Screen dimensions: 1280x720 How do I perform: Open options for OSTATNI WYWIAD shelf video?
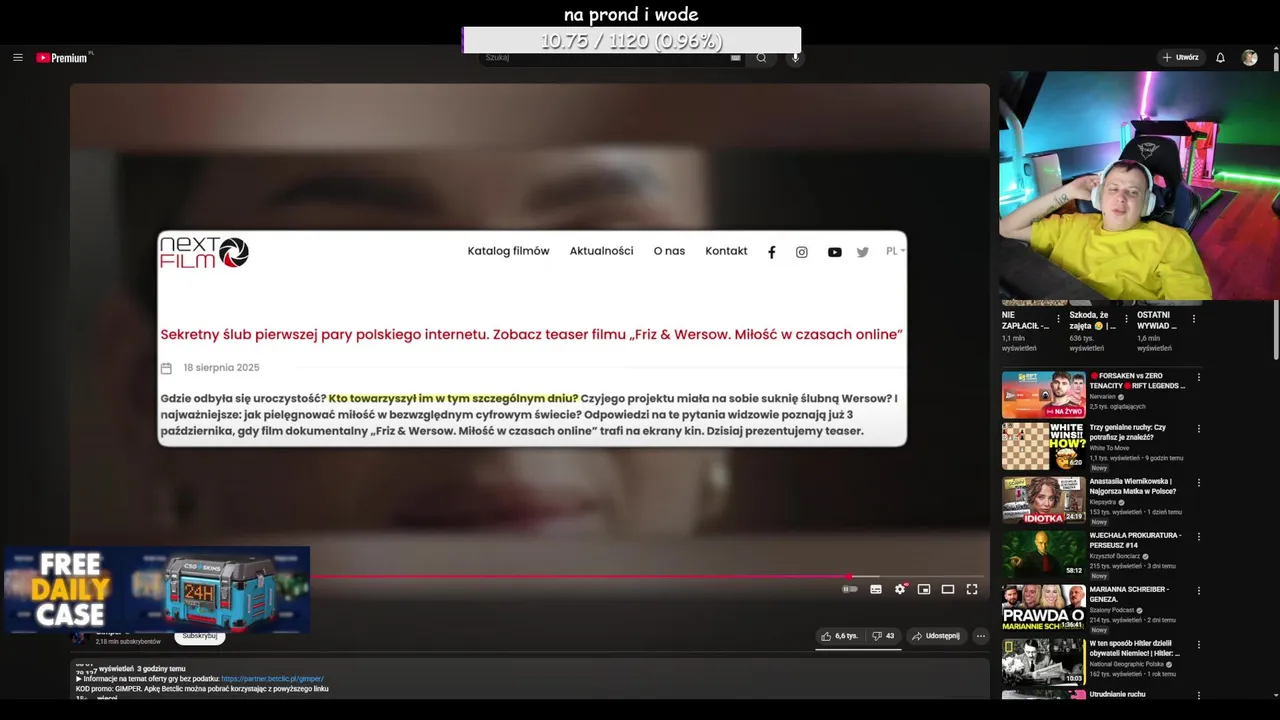click(x=1193, y=319)
